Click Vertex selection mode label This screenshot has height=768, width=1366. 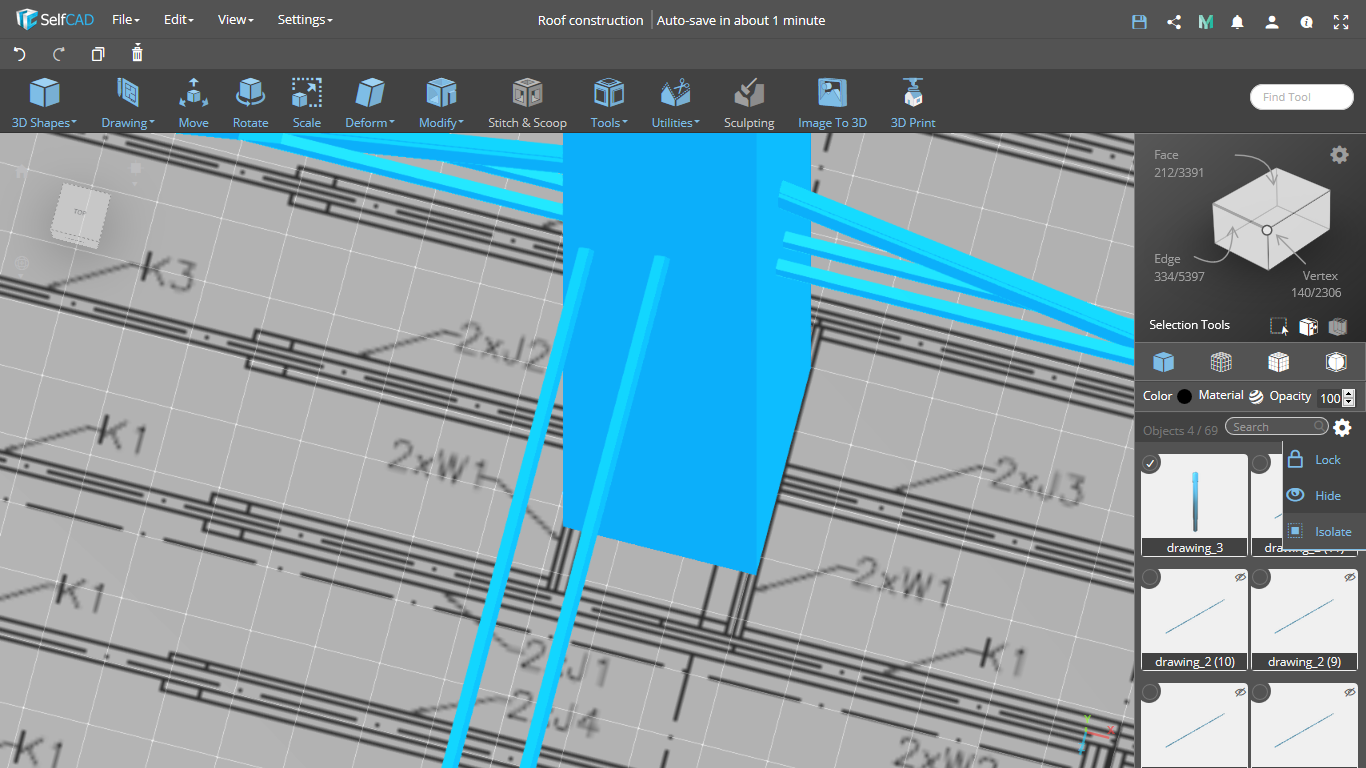tap(1320, 276)
